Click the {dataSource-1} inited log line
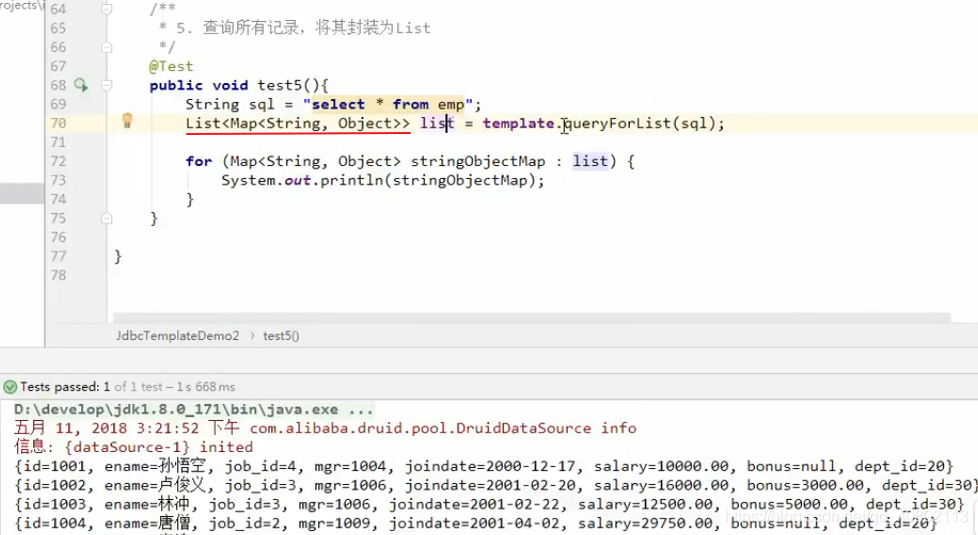The height and width of the screenshot is (535, 978). click(x=133, y=447)
